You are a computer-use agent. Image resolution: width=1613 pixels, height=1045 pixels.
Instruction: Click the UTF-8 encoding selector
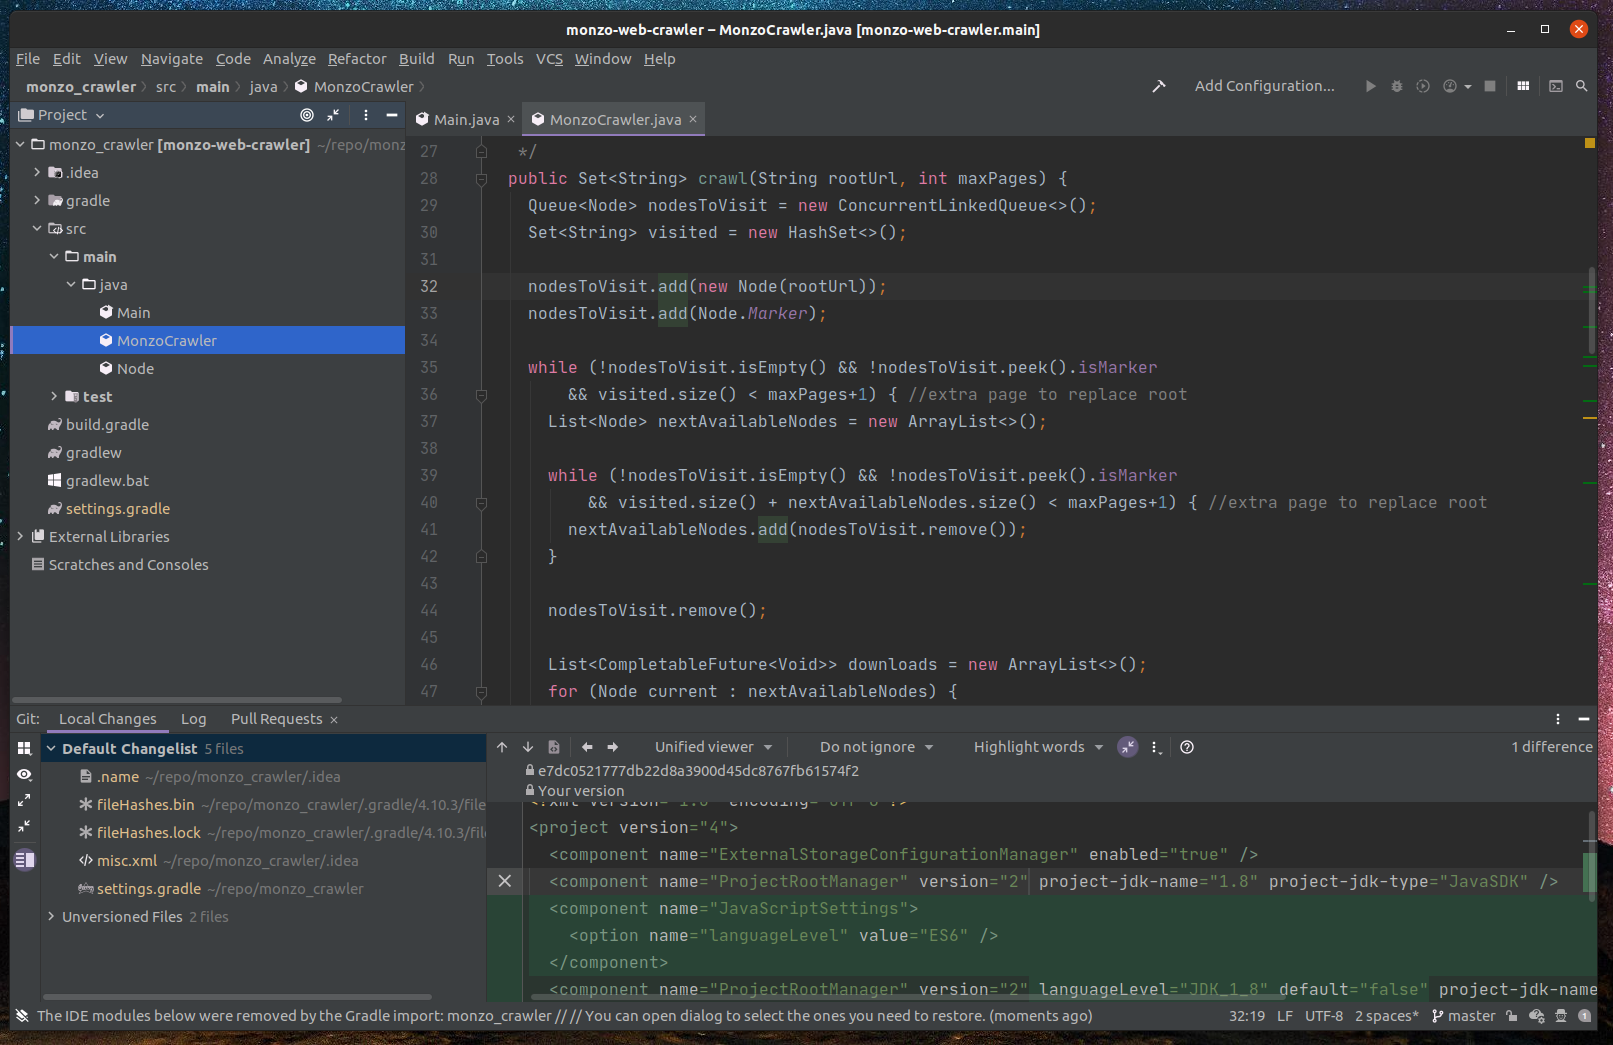tap(1324, 1016)
